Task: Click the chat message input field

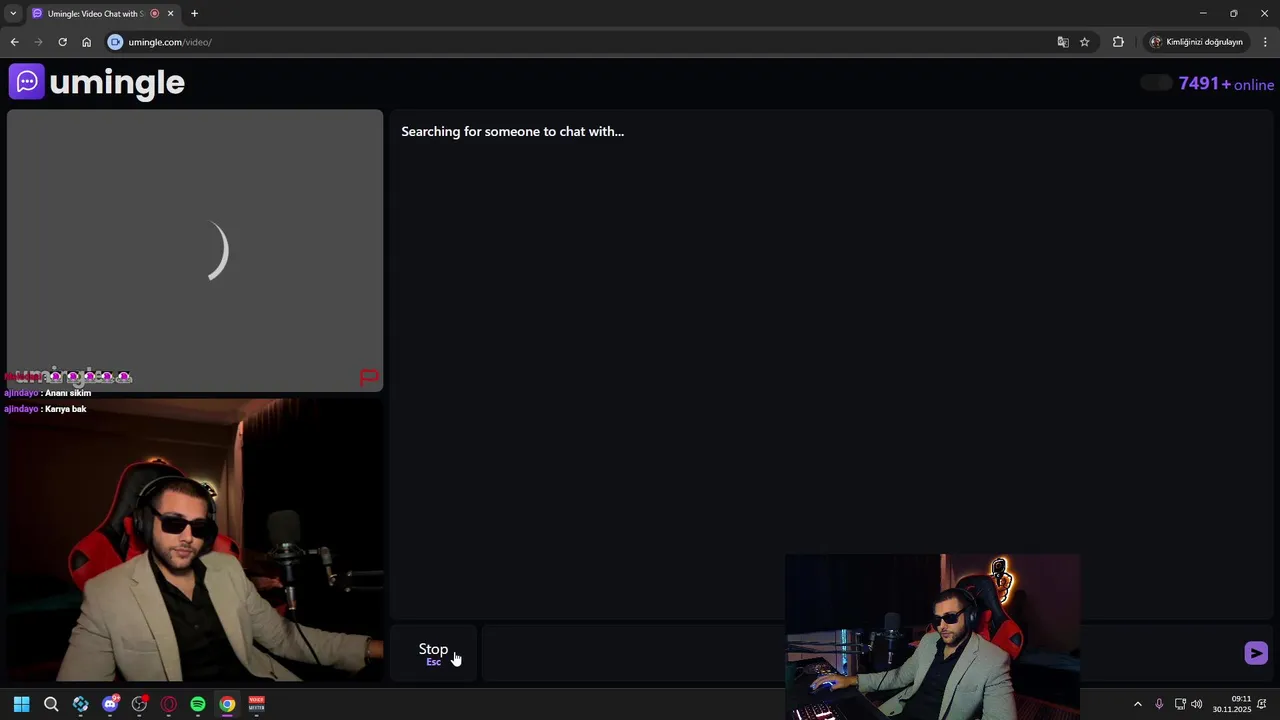Action: pyautogui.click(x=860, y=653)
